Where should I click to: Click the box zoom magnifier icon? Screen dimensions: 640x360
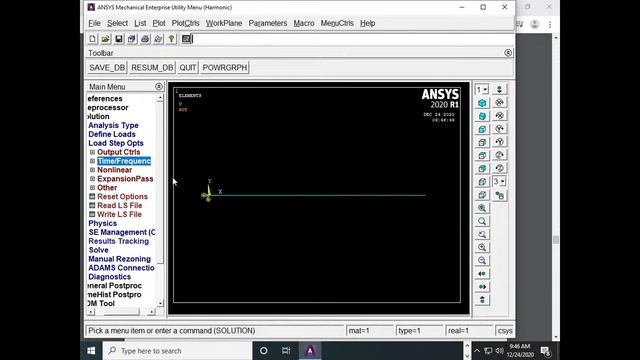pyautogui.click(x=482, y=221)
